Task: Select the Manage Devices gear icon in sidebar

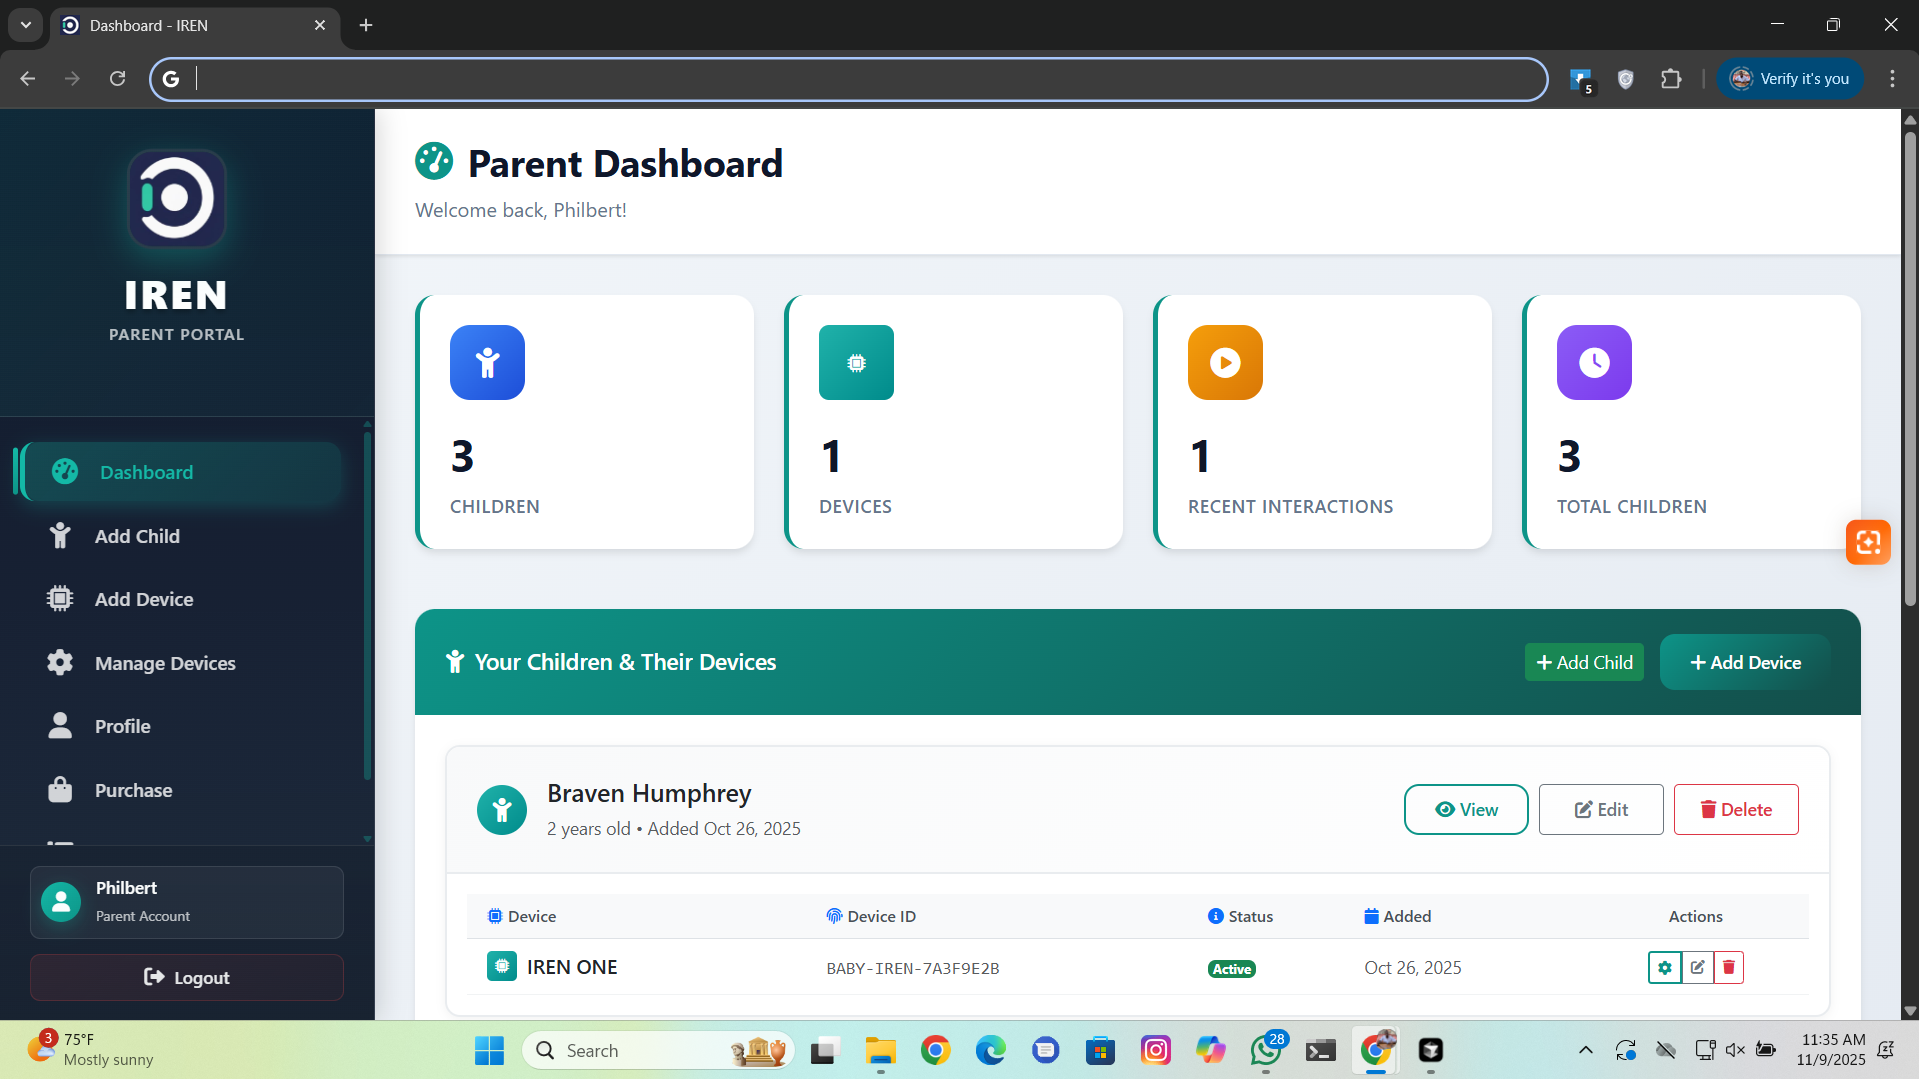Action: 60,662
